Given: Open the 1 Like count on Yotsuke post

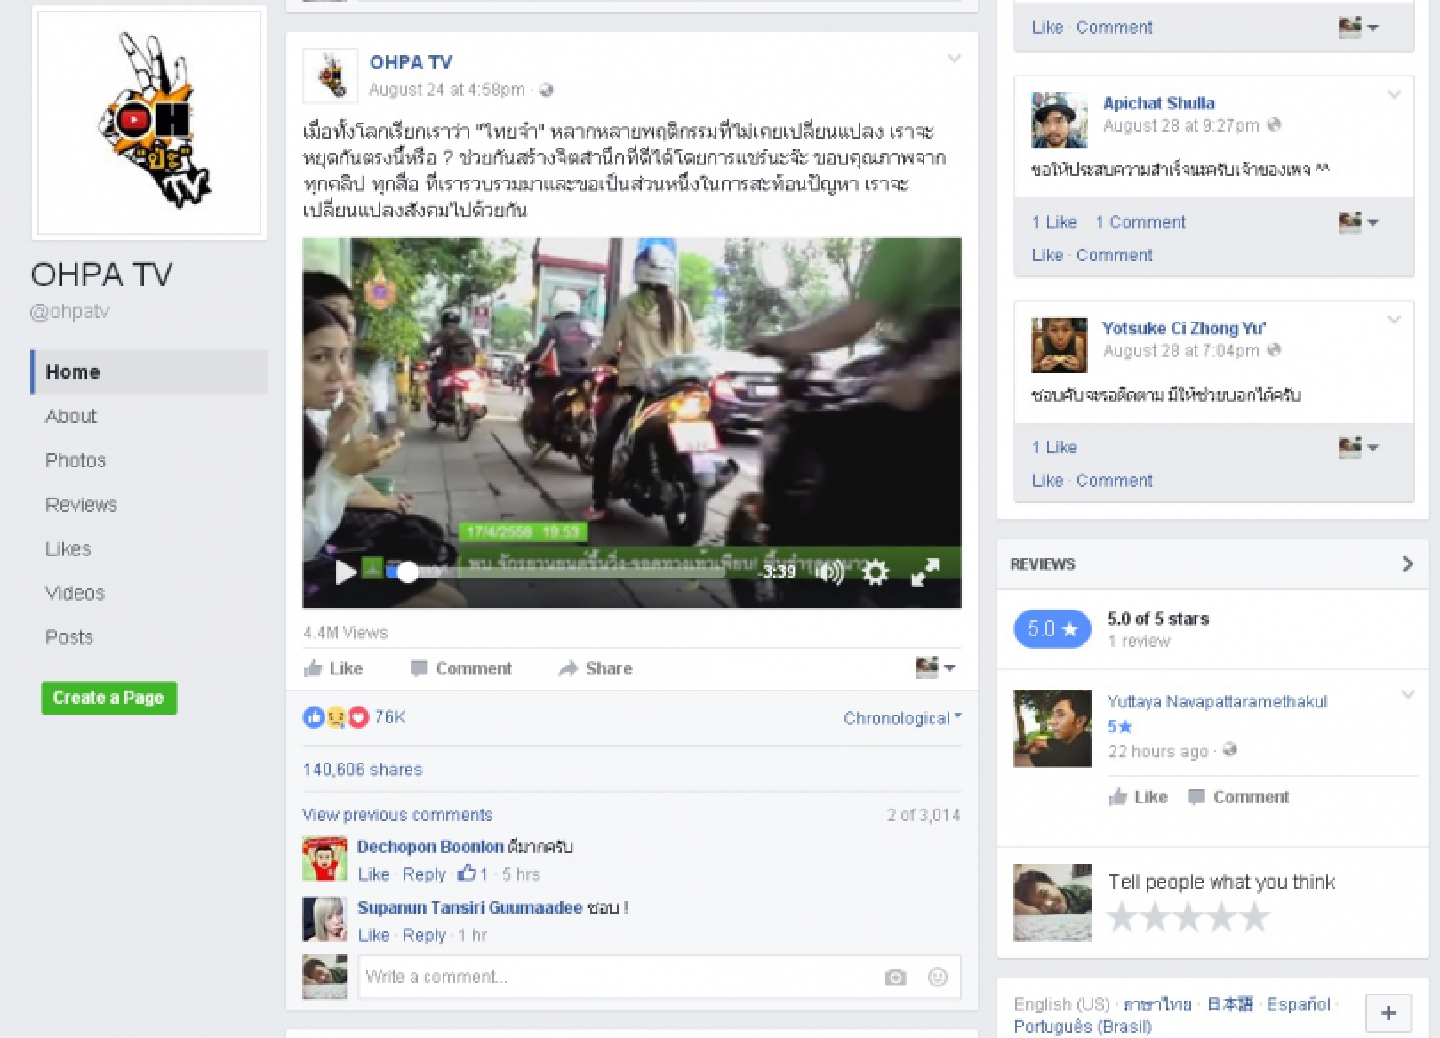Looking at the screenshot, I should click(1054, 447).
